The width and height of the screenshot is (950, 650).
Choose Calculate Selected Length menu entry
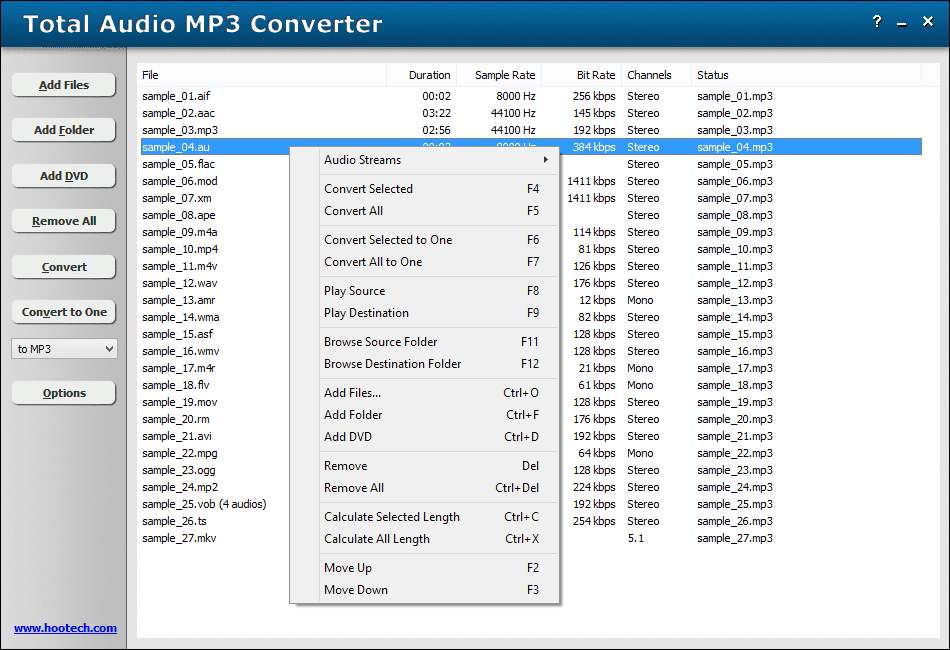click(436, 517)
